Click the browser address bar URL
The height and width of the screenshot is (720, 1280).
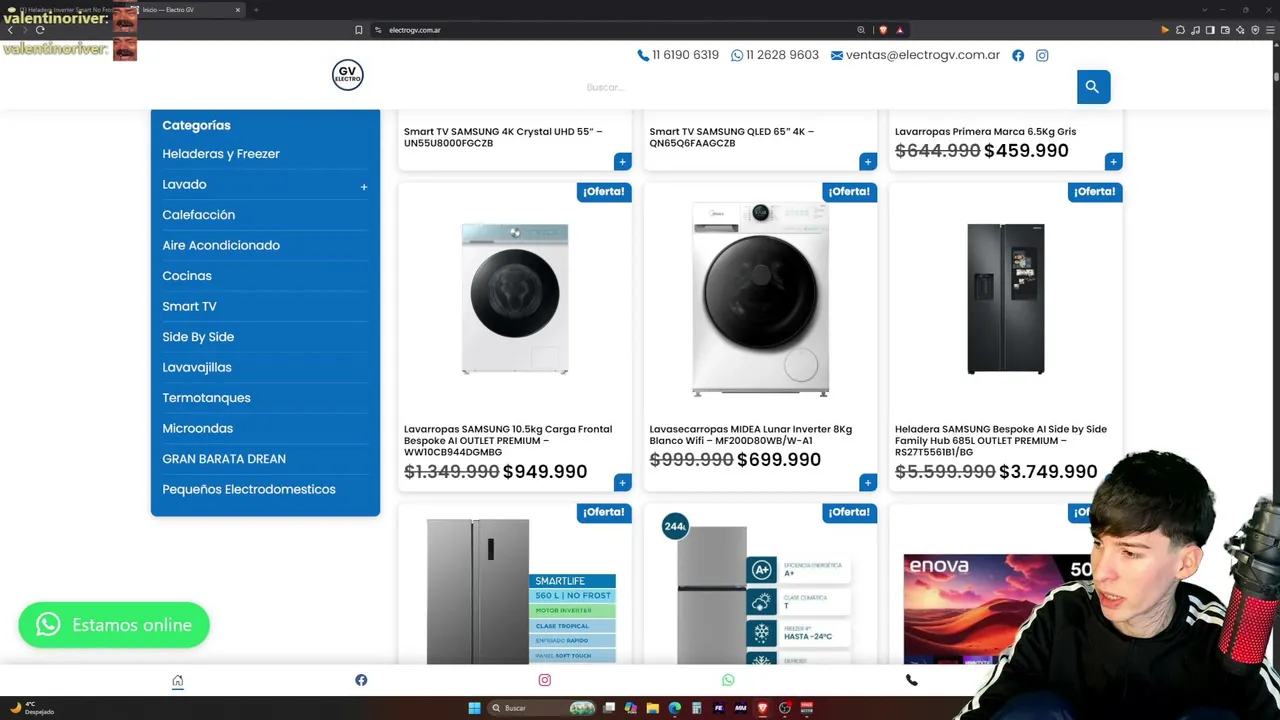(415, 30)
